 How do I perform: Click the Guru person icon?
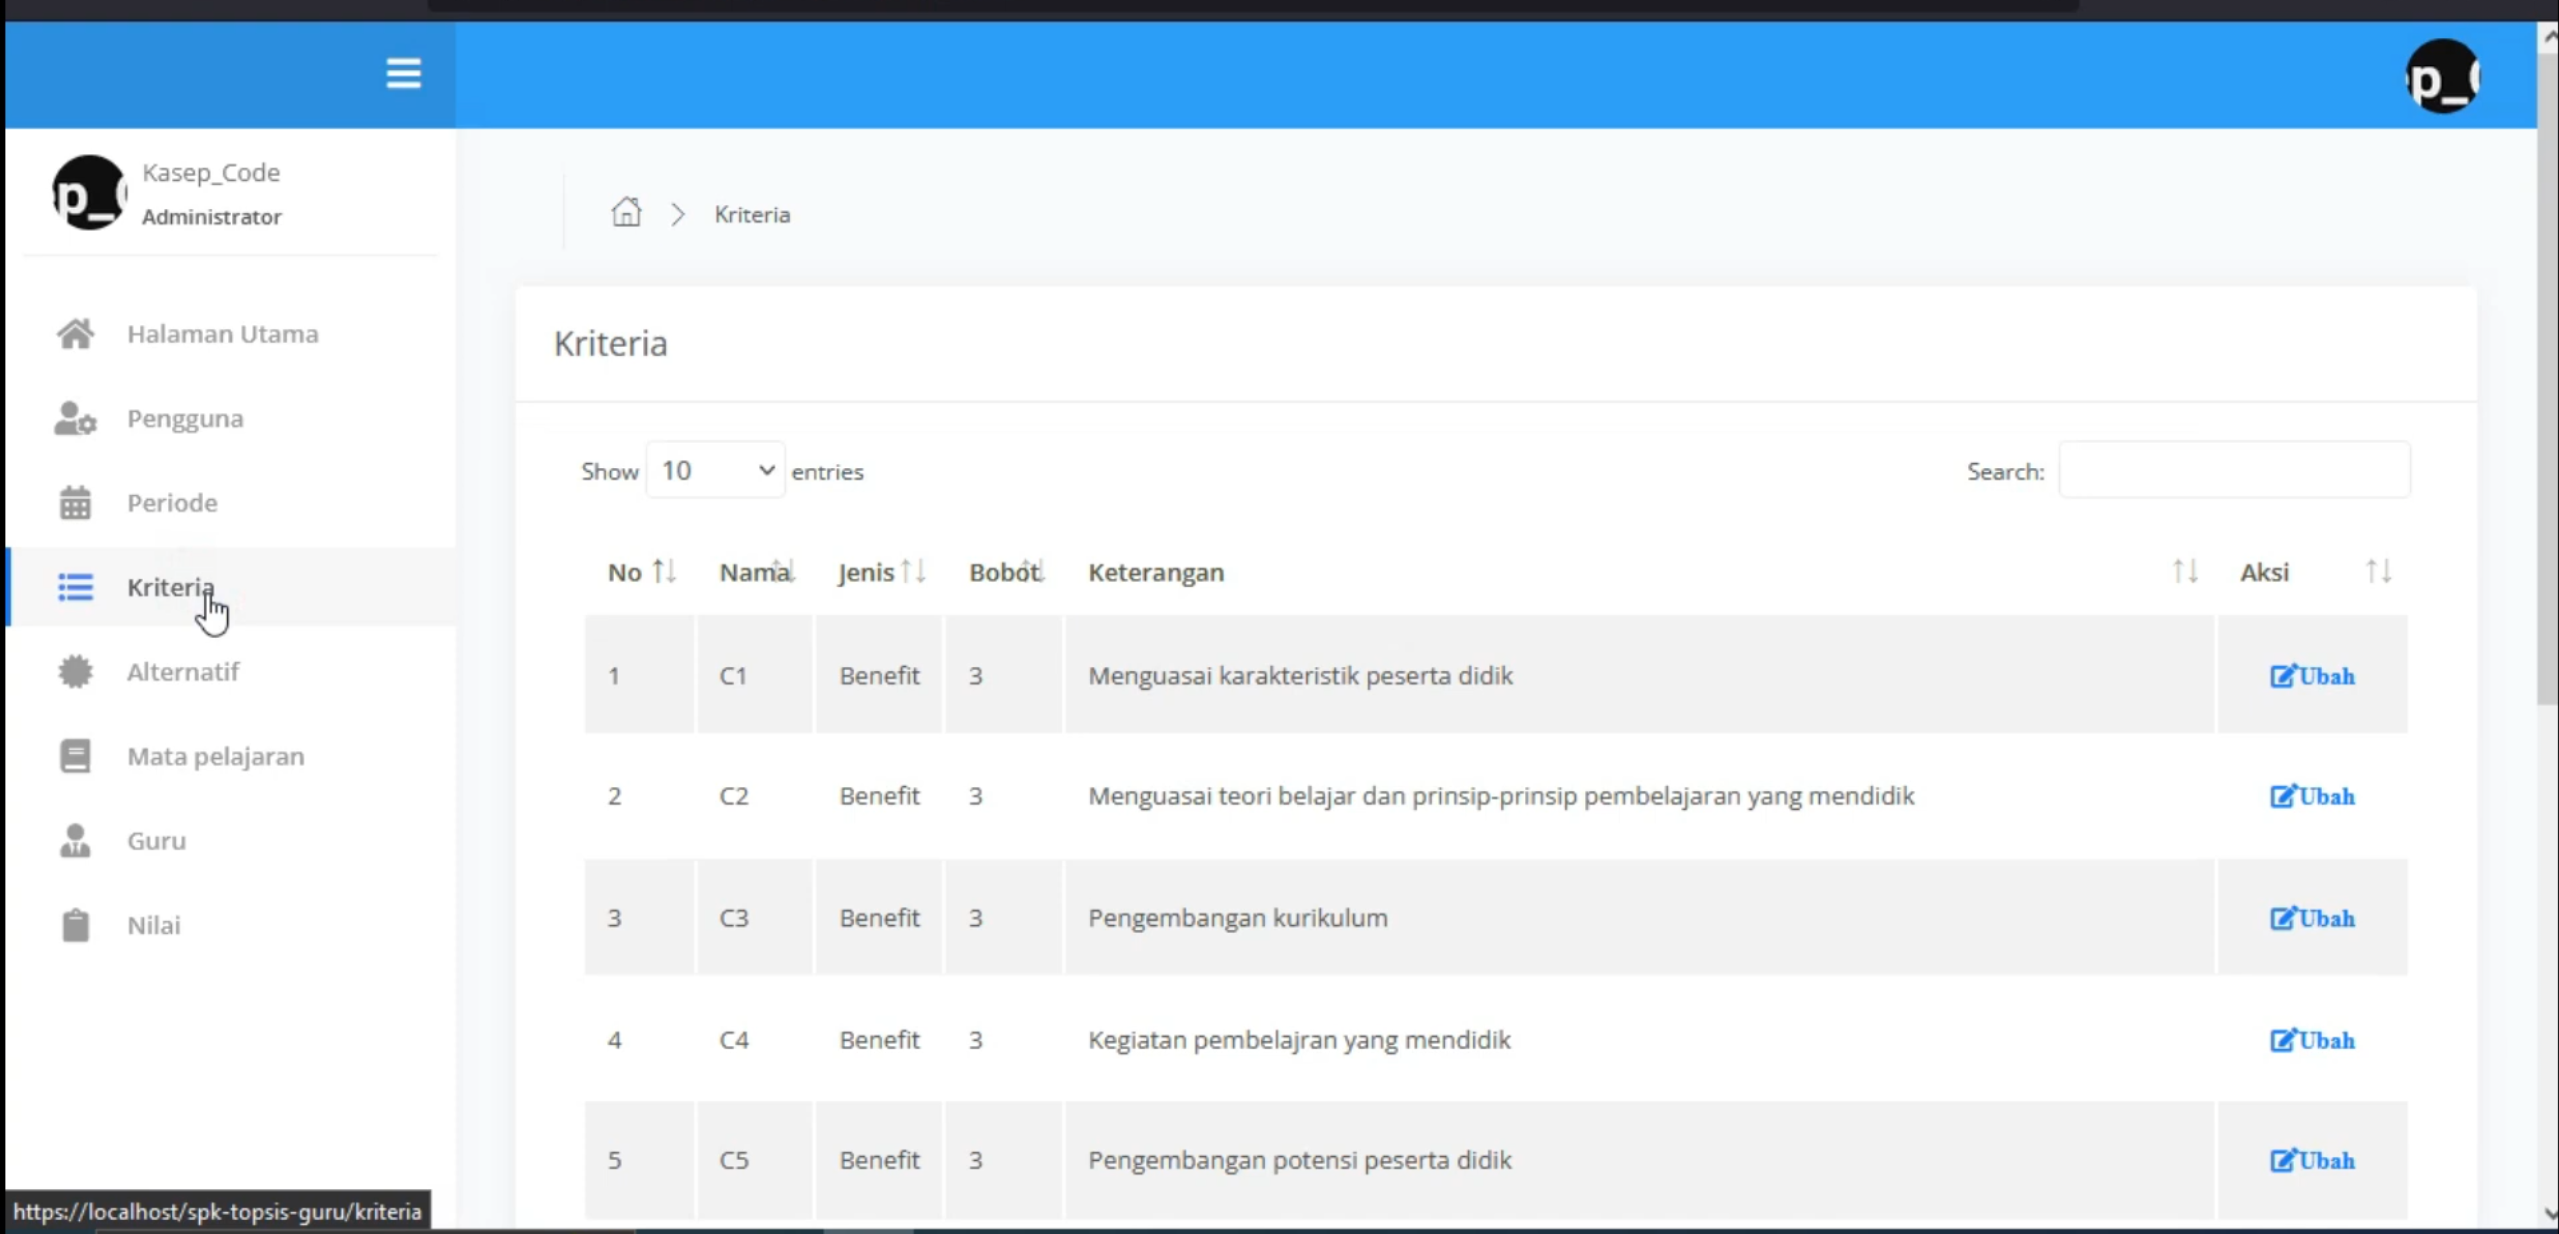click(x=75, y=840)
